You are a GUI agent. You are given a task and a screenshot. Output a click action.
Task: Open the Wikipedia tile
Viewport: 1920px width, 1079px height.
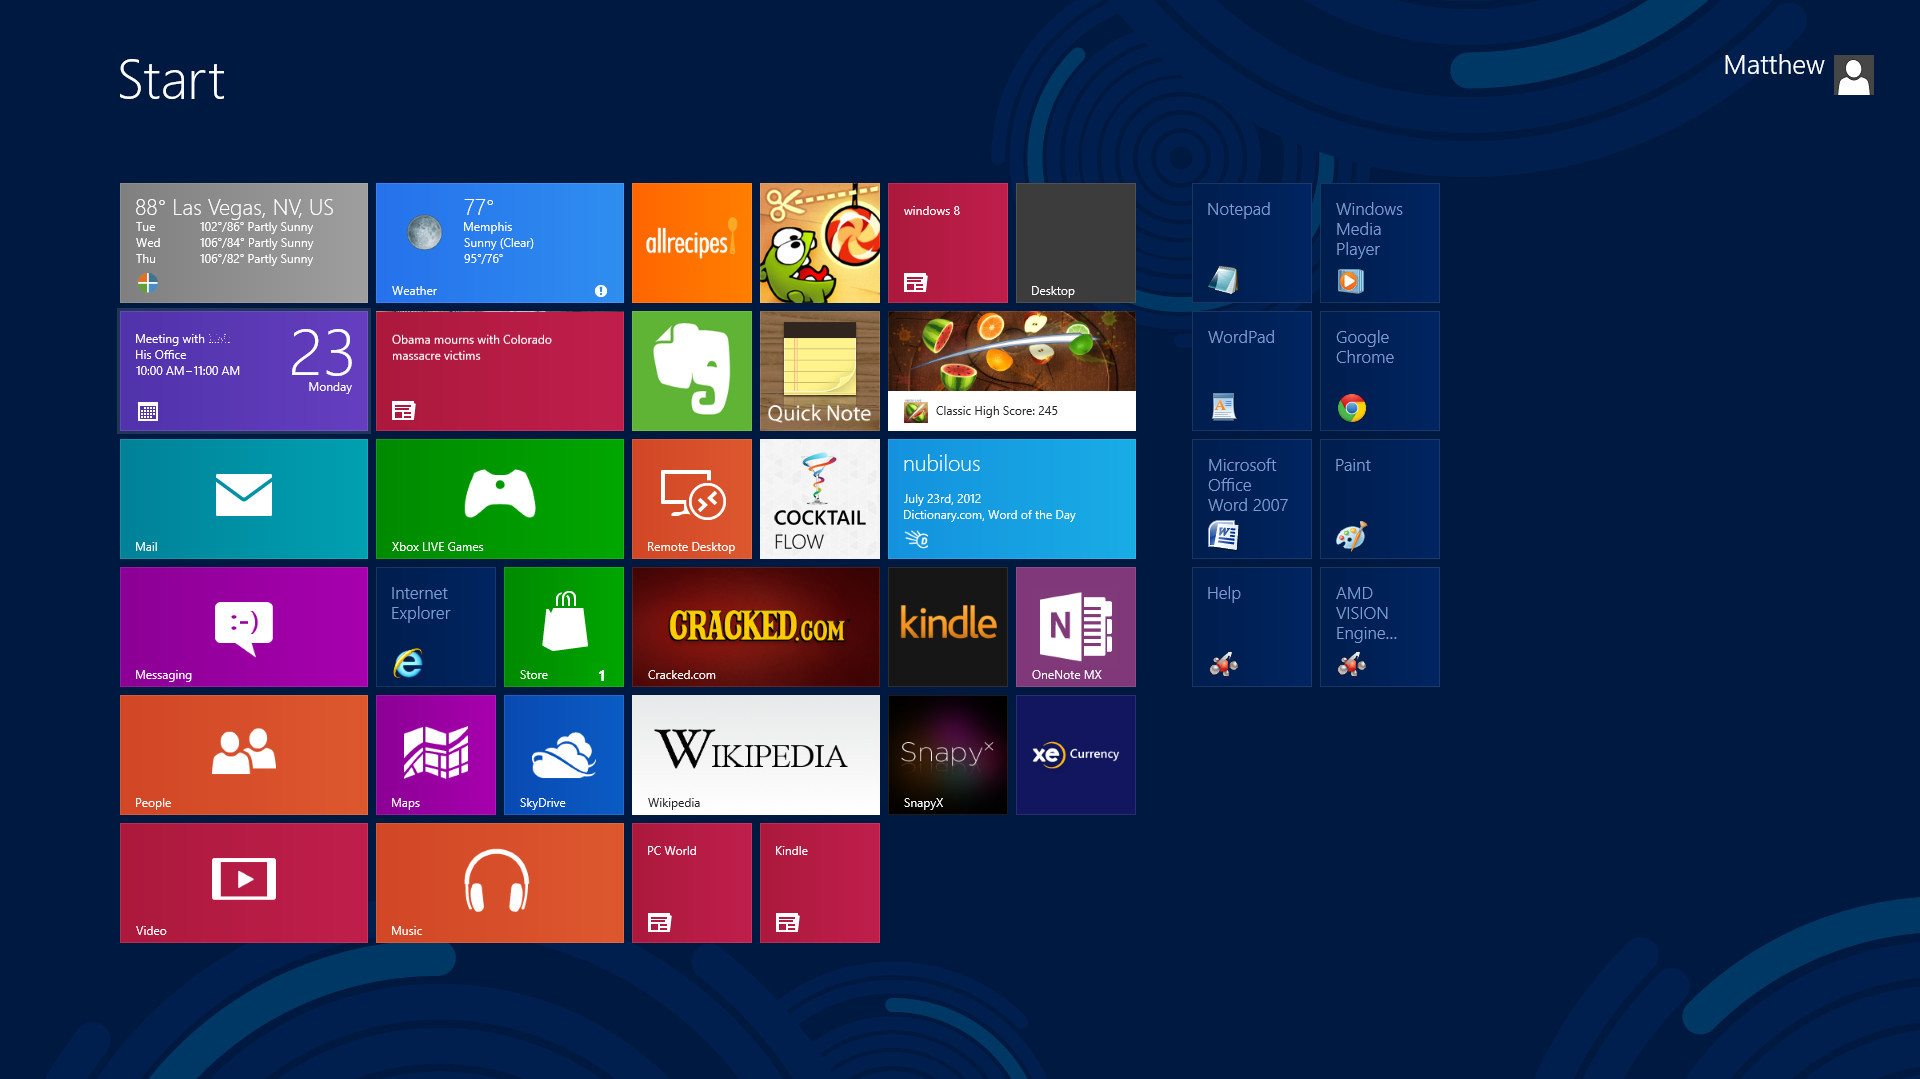point(755,754)
